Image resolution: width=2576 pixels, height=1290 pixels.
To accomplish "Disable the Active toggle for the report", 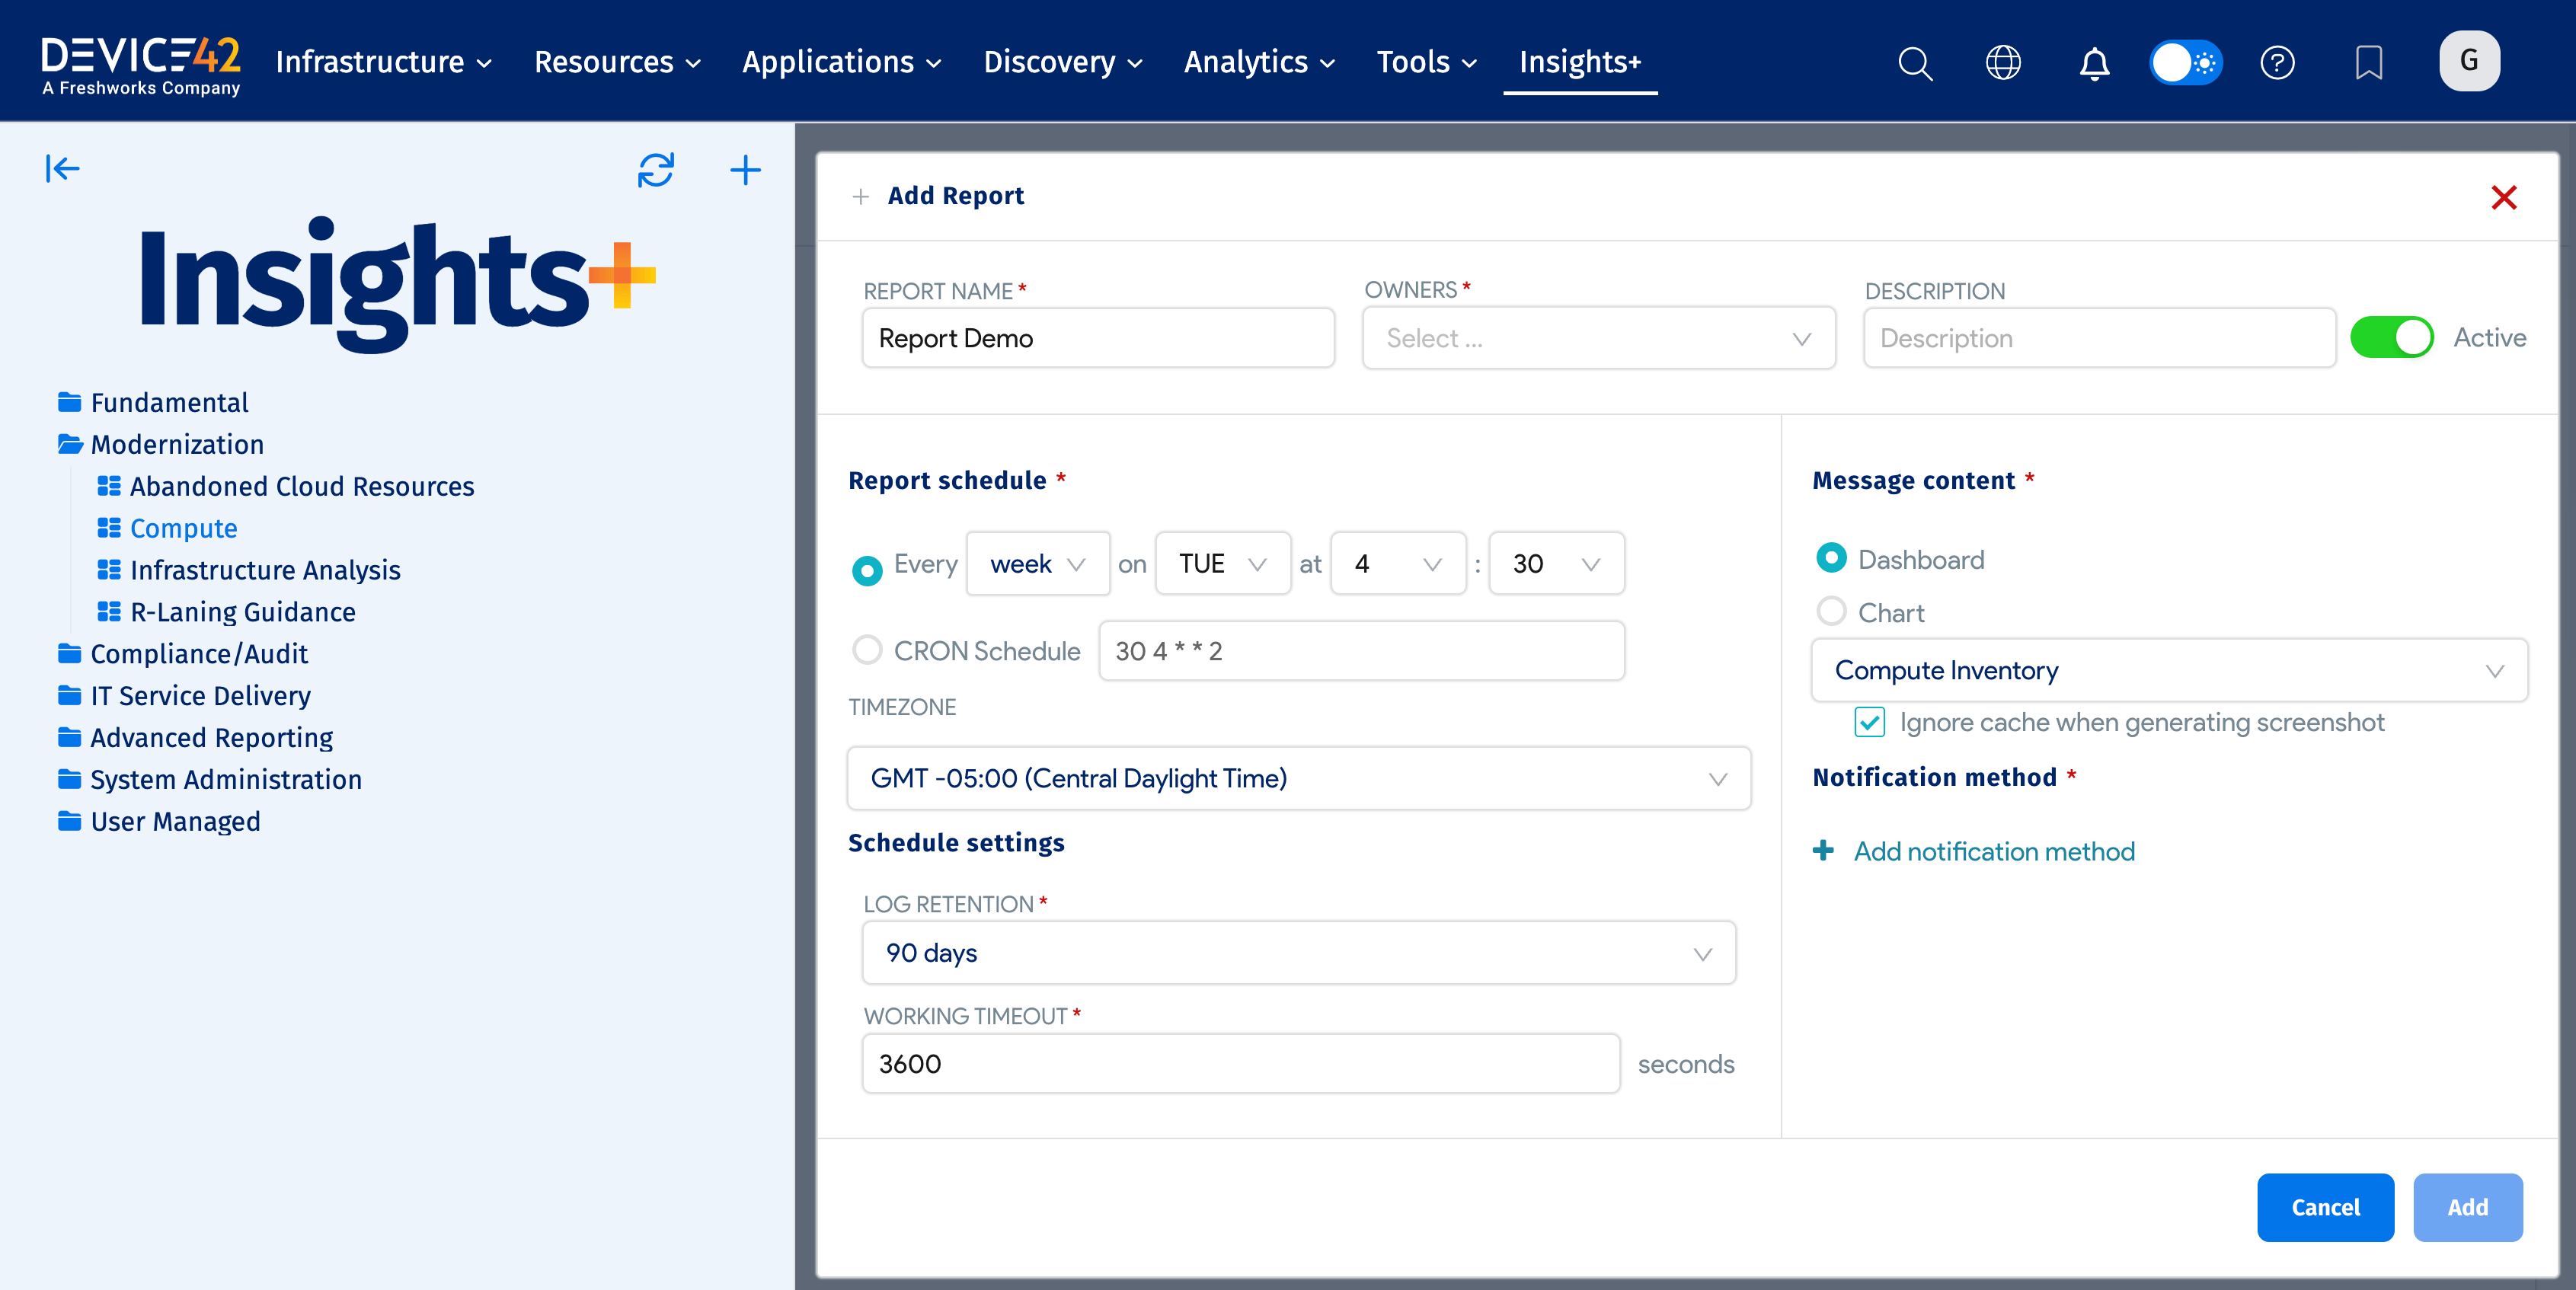I will (2392, 337).
